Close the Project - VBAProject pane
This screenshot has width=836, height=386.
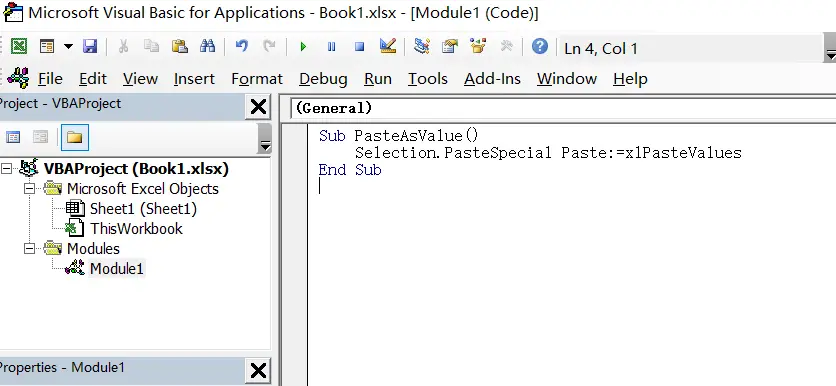pyautogui.click(x=259, y=107)
